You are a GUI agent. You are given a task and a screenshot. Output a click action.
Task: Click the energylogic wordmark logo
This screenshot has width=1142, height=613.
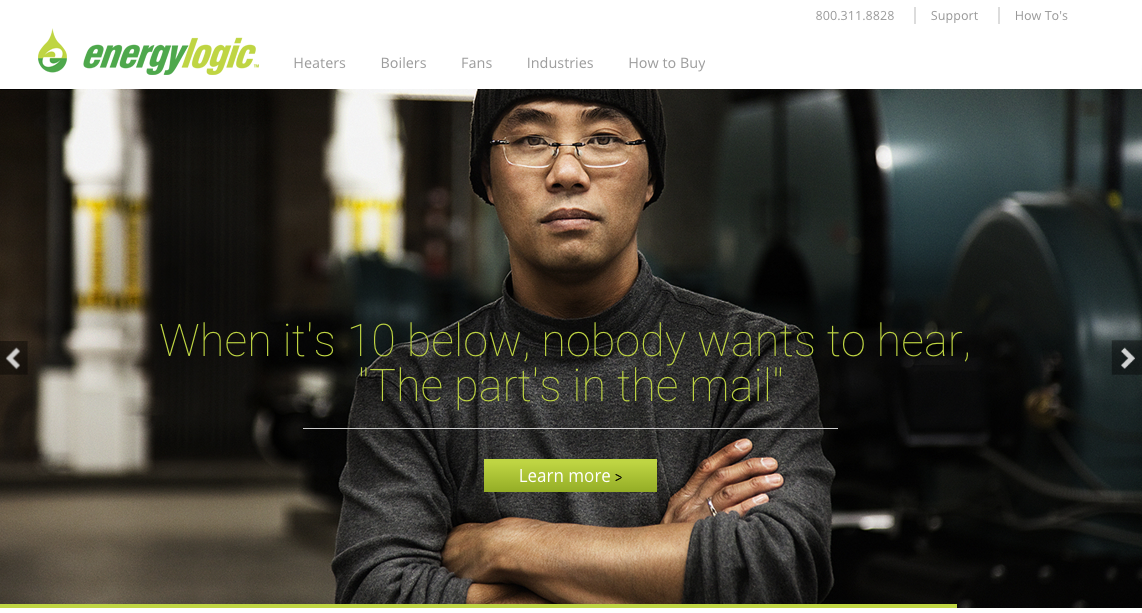tap(170, 56)
